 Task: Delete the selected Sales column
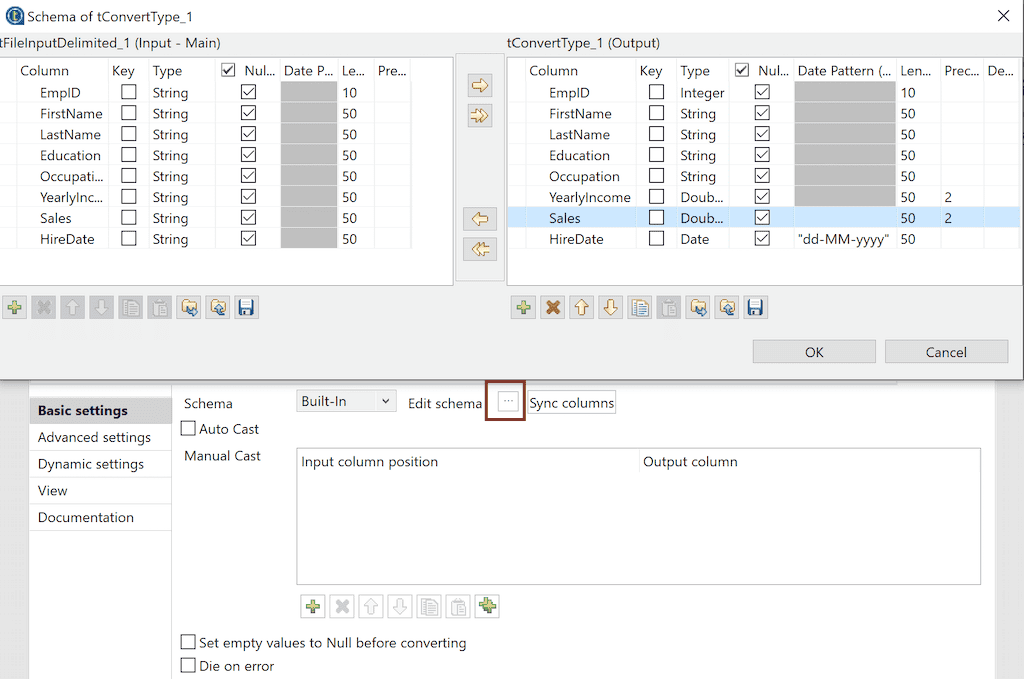[x=552, y=307]
